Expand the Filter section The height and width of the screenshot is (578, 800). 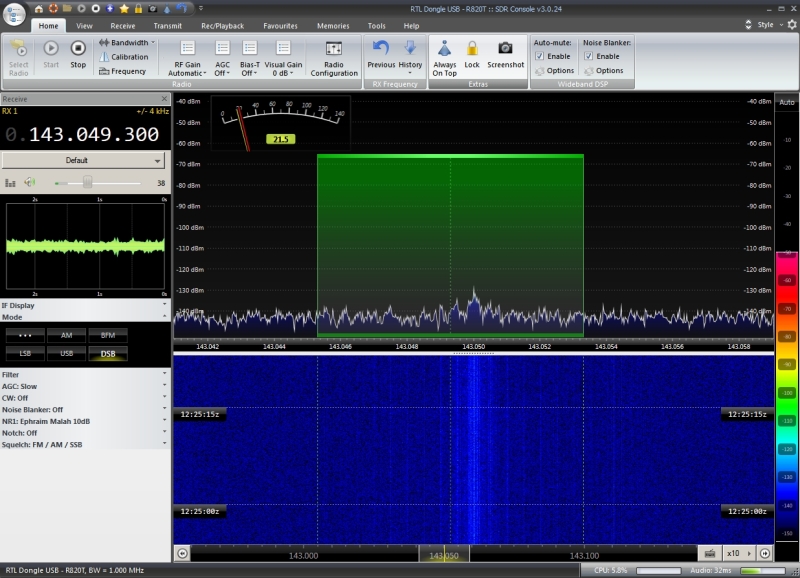click(85, 374)
